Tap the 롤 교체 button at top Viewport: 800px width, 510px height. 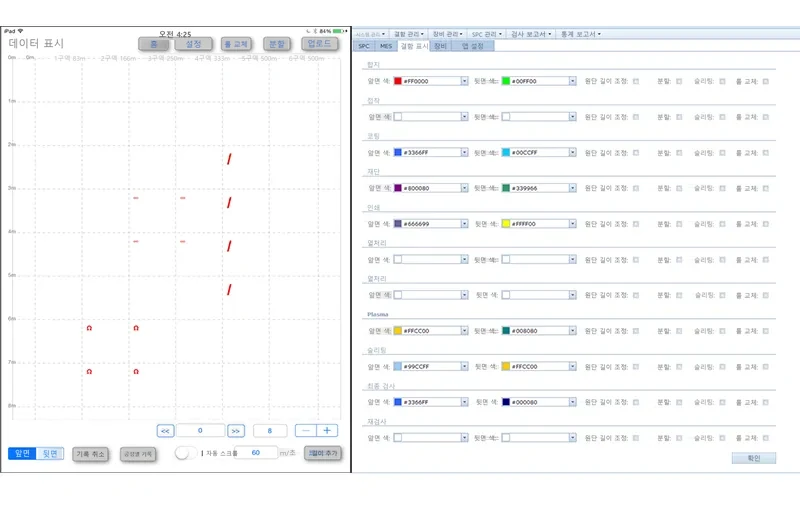236,44
